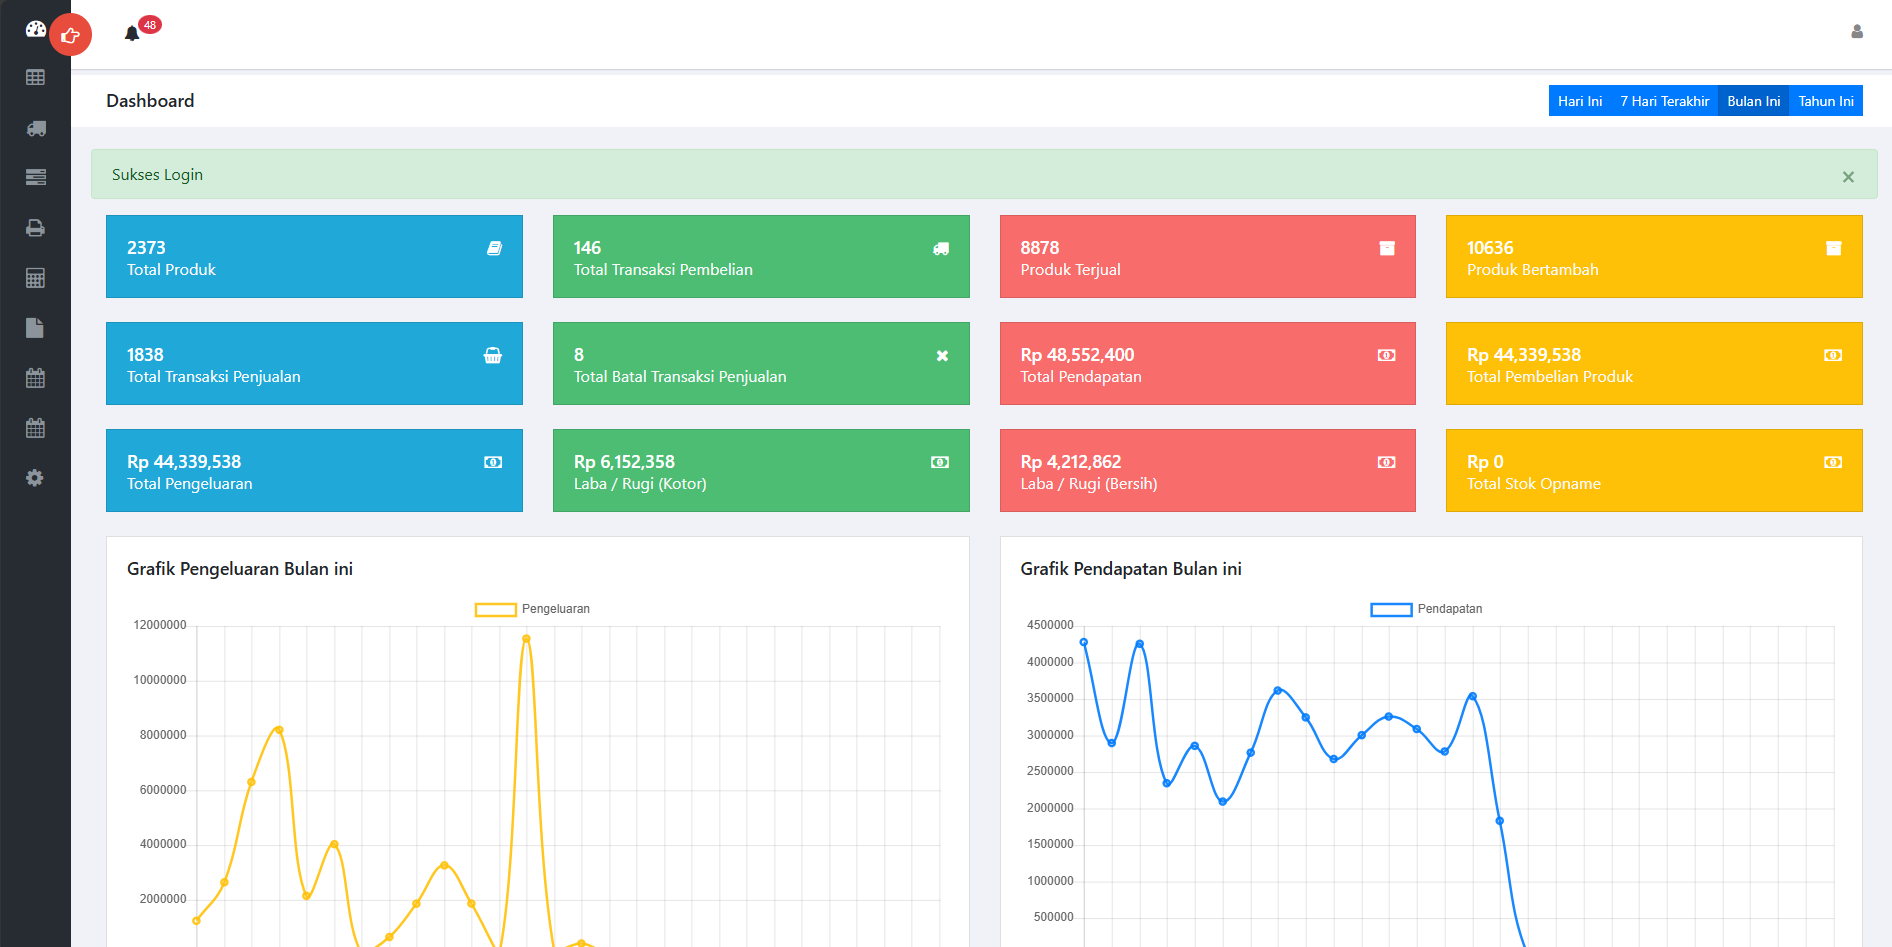Click the box icon on Produk Terjual card
1892x947 pixels.
pyautogui.click(x=1387, y=248)
